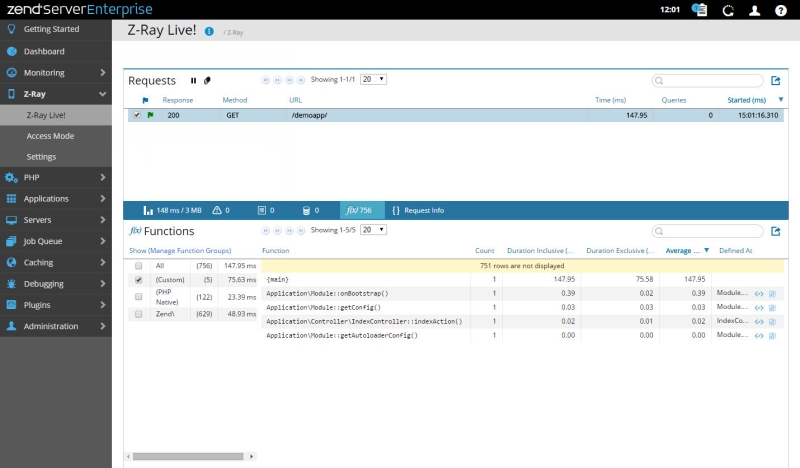Image resolution: width=800 pixels, height=468 pixels.
Task: Open the user account icon
Action: point(755,10)
